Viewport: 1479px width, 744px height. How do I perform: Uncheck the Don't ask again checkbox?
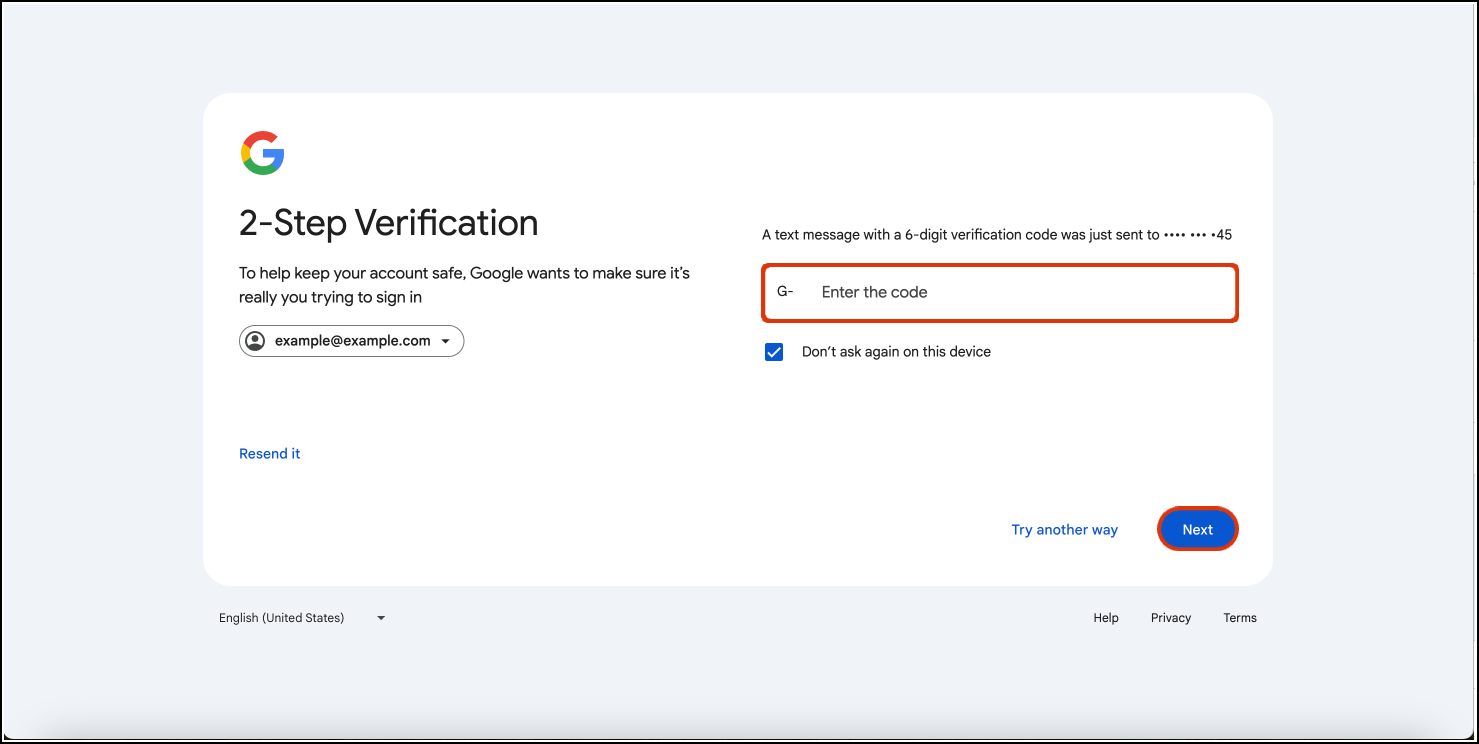(x=774, y=352)
